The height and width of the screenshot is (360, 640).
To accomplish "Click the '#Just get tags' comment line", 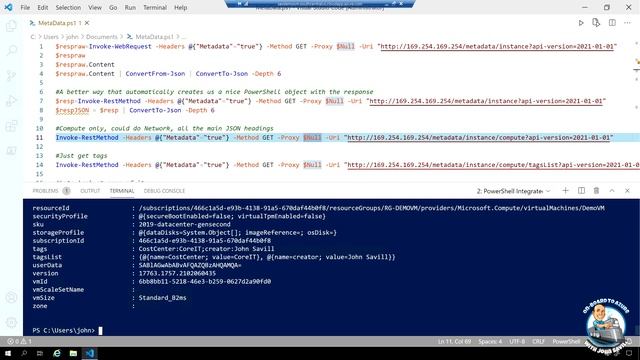I will point(81,156).
